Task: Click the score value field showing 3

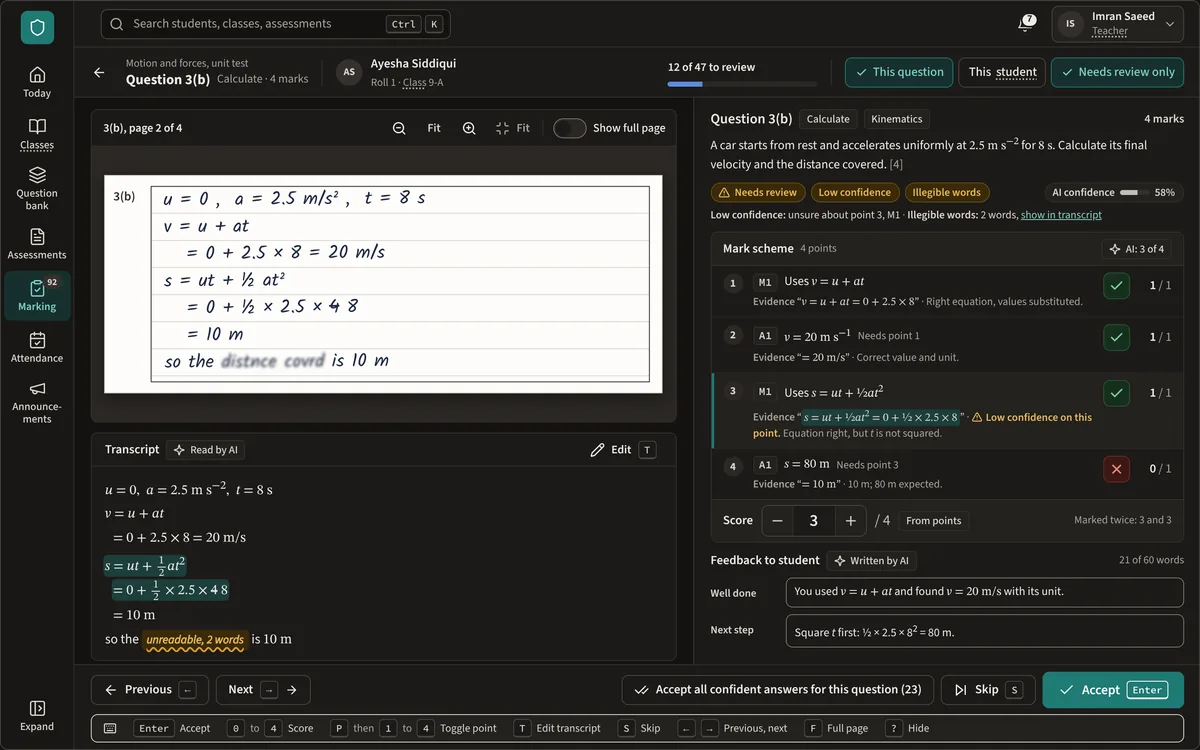Action: pos(814,520)
